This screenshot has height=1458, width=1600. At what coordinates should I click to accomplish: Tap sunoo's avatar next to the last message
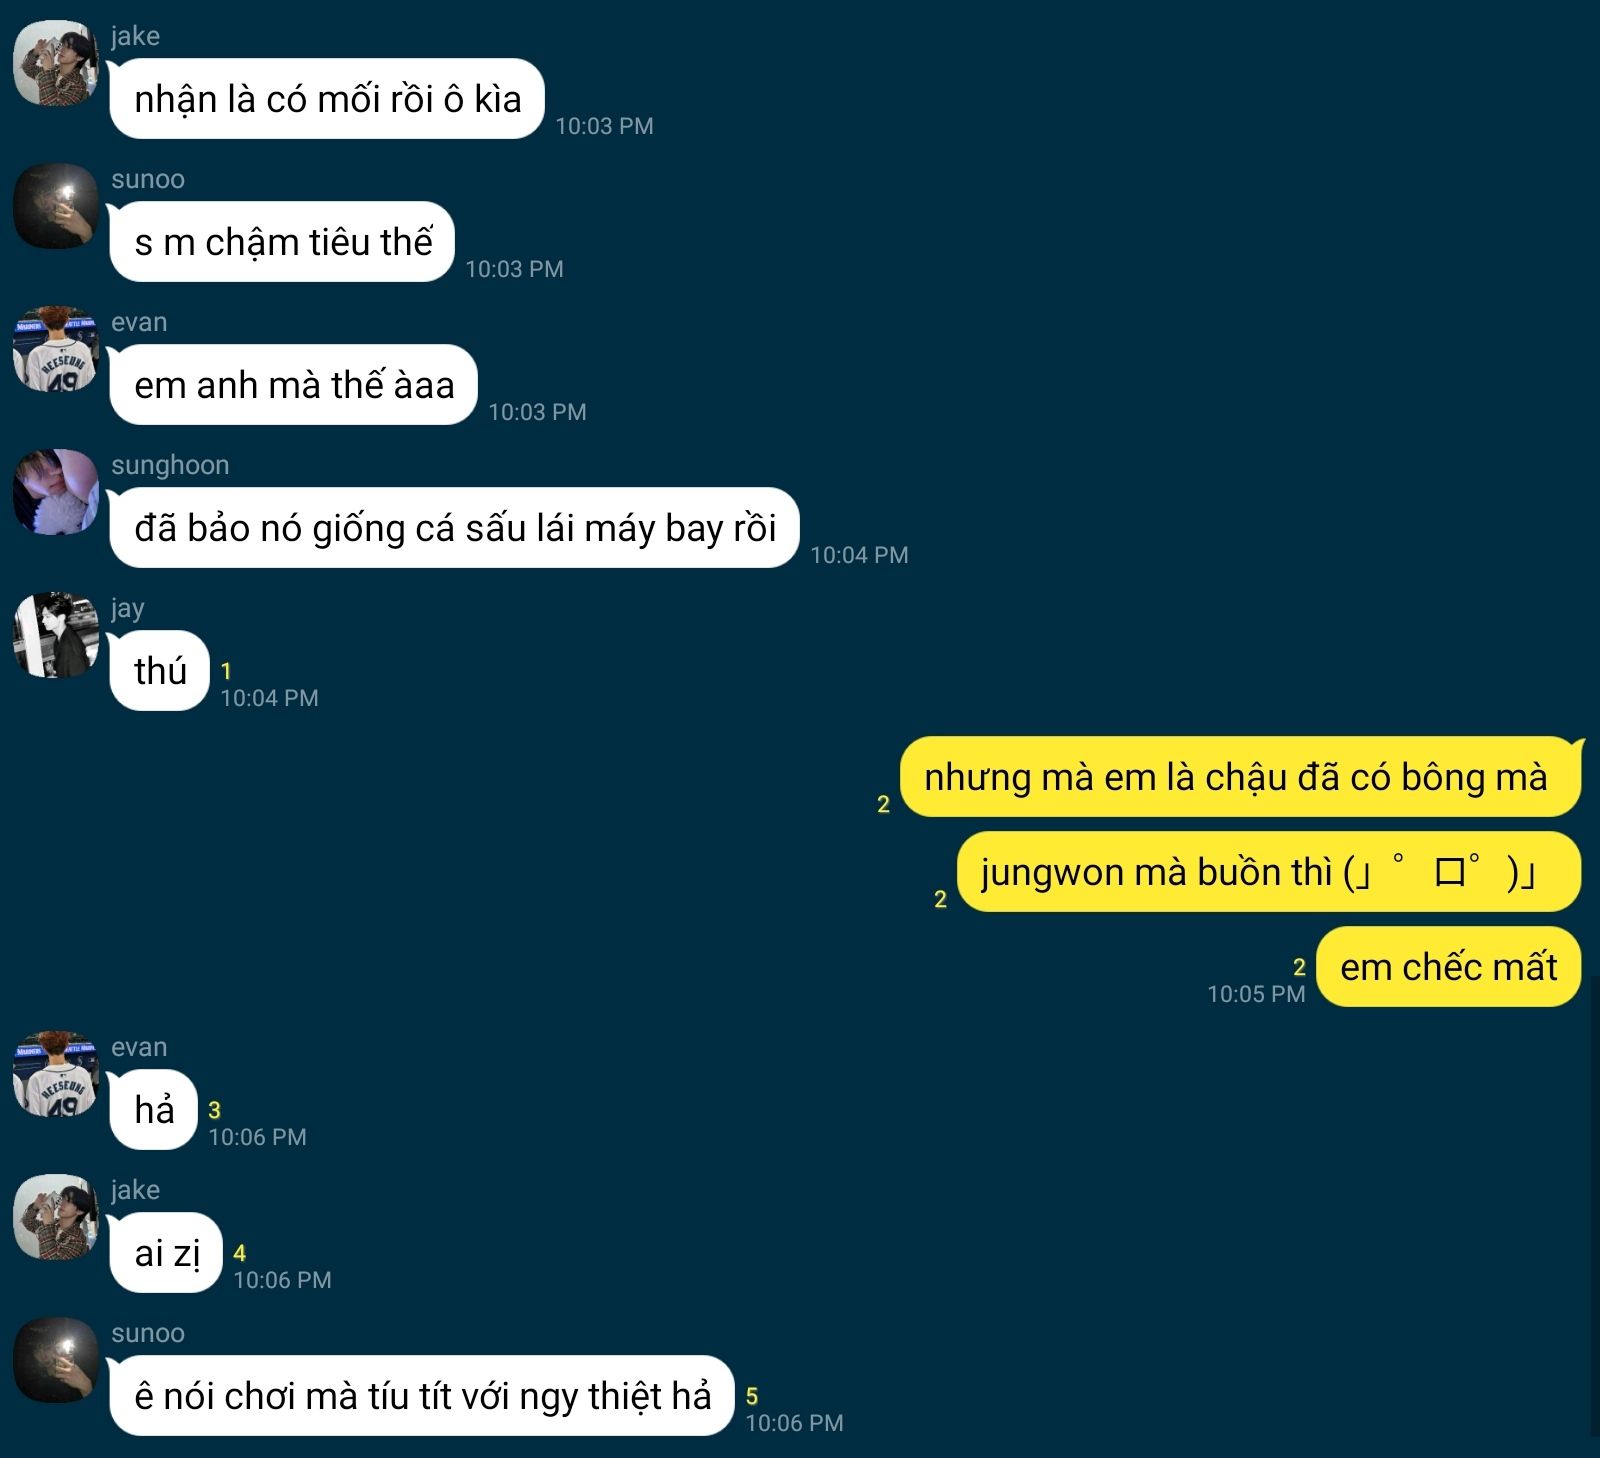(56, 1360)
